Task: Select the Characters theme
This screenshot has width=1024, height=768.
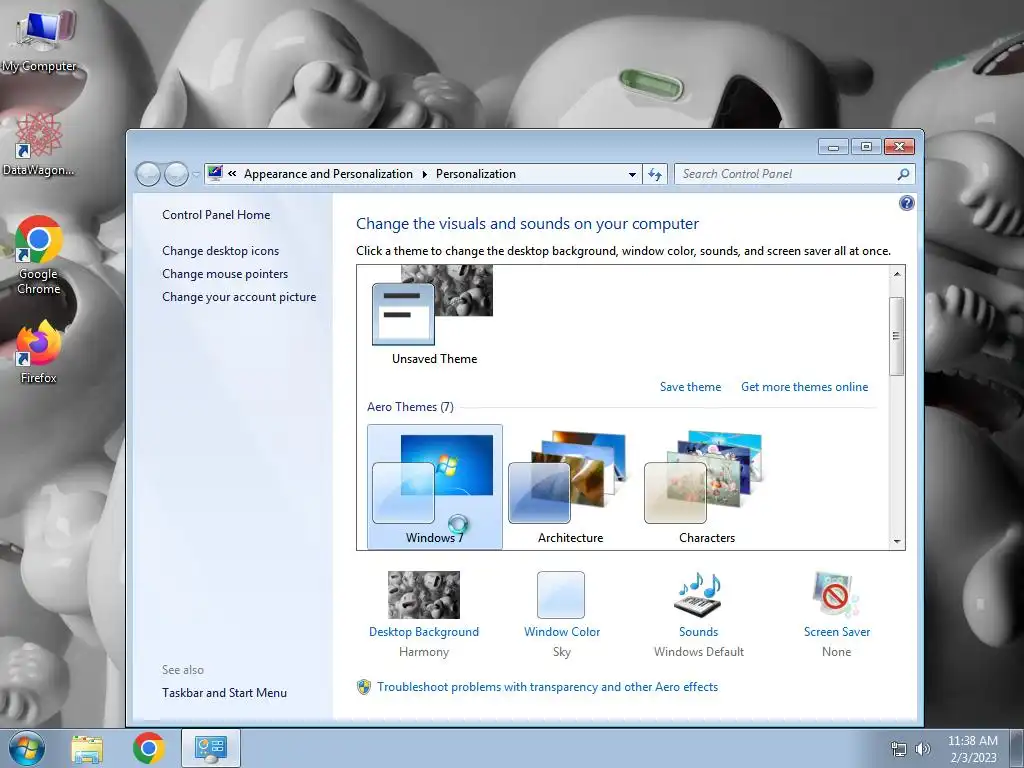Action: point(707,487)
